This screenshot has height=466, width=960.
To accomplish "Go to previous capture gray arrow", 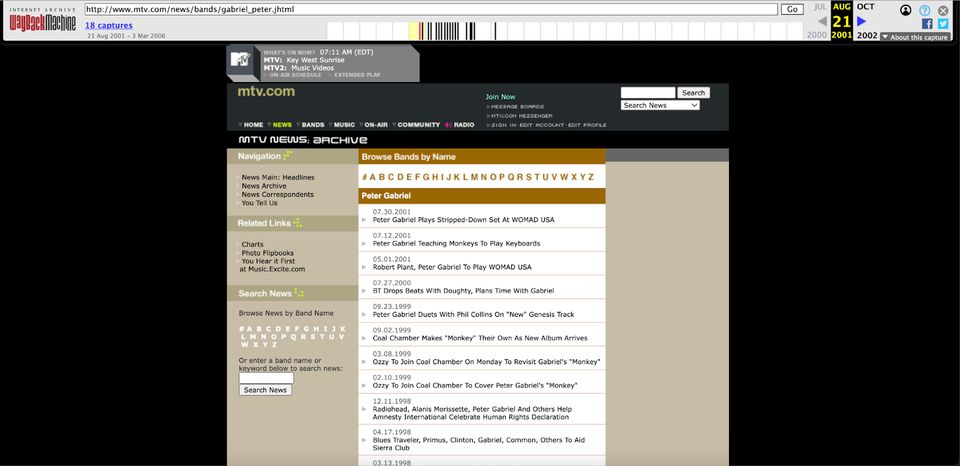I will (822, 21).
